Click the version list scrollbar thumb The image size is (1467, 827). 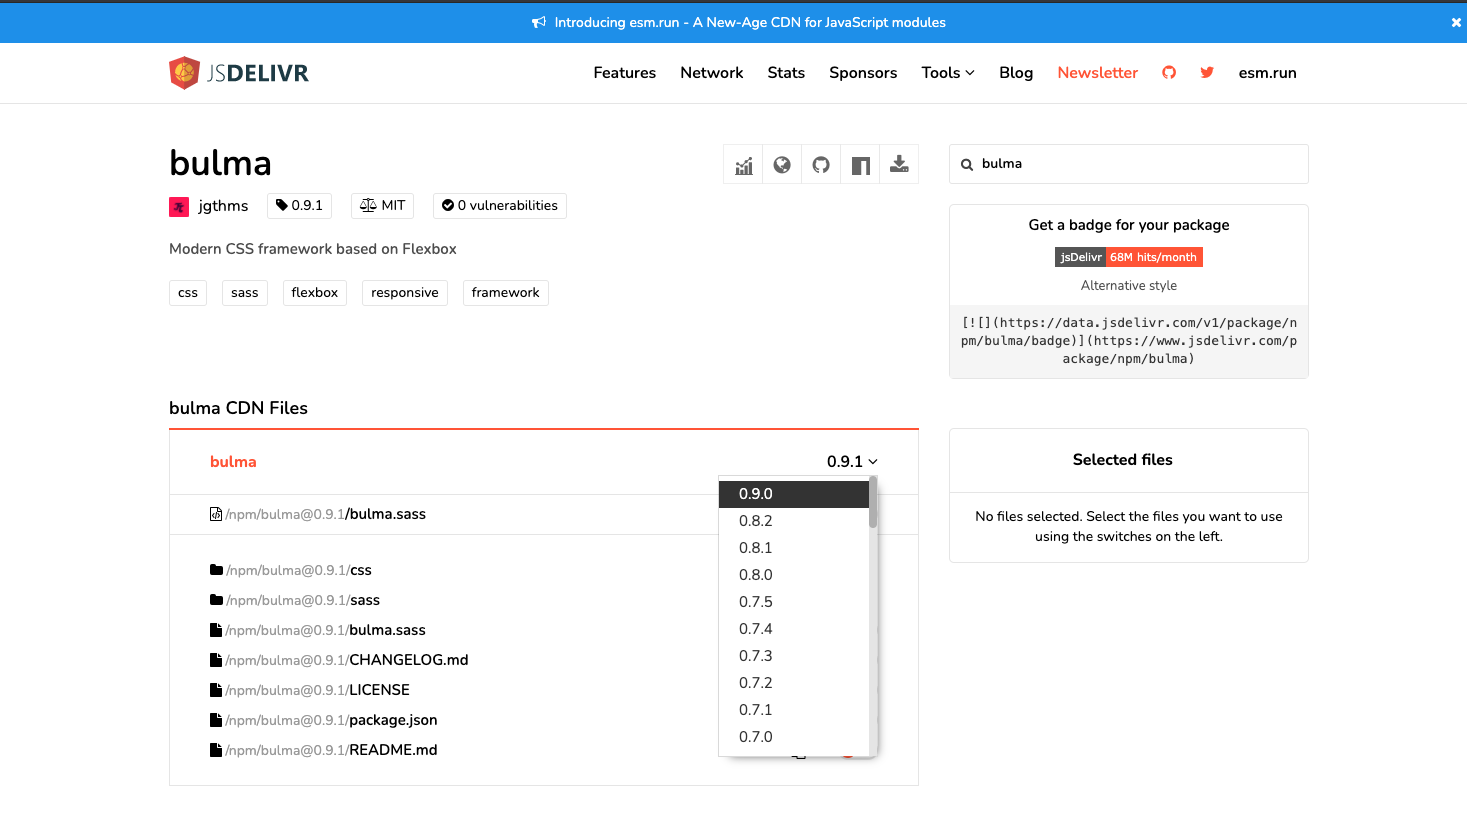[x=873, y=503]
